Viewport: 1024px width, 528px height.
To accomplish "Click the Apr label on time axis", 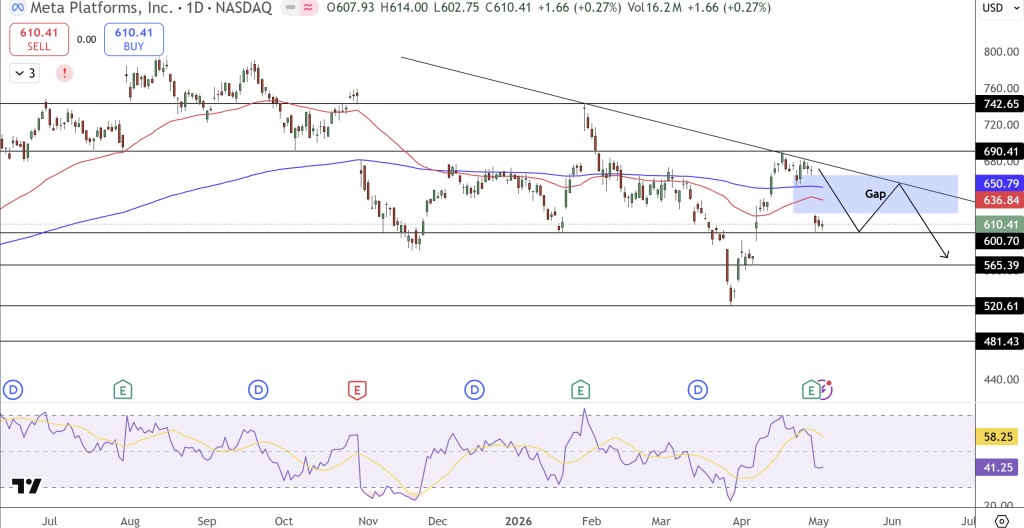I will tap(741, 521).
